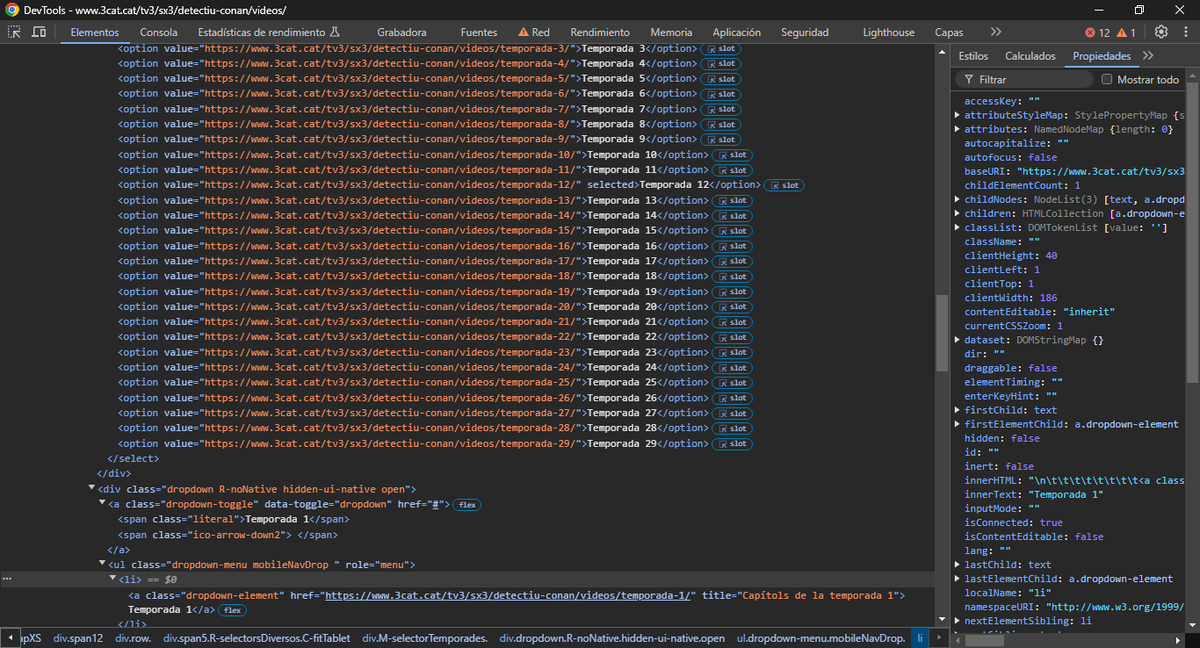Select div.span12 in the breadcrumb
This screenshot has height=648, width=1200.
click(79, 638)
